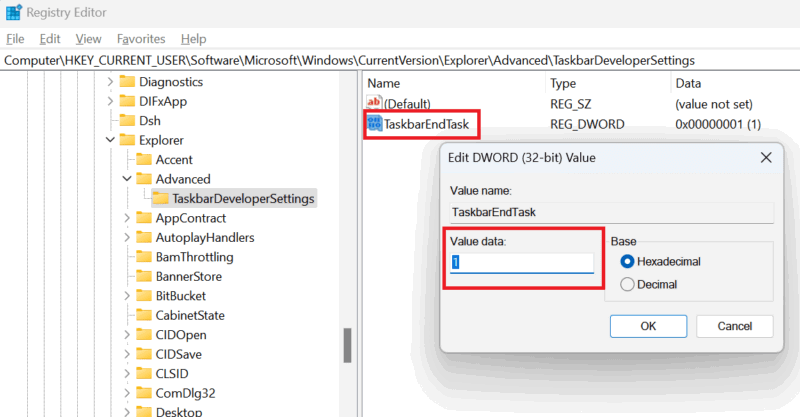Click the Value data input field
800x417 pixels.
[x=521, y=262]
